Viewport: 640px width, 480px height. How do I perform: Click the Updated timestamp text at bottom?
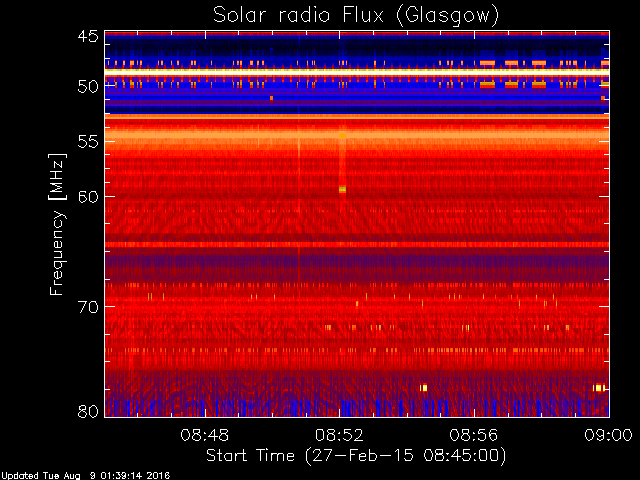pos(85,476)
